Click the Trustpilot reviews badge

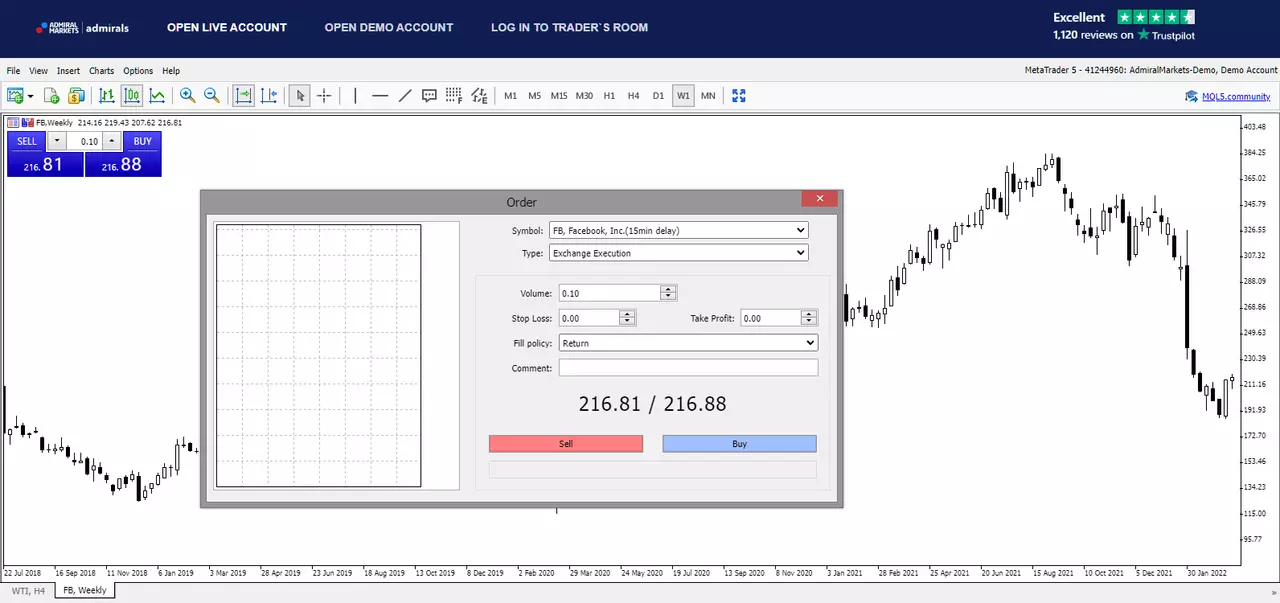1124,26
